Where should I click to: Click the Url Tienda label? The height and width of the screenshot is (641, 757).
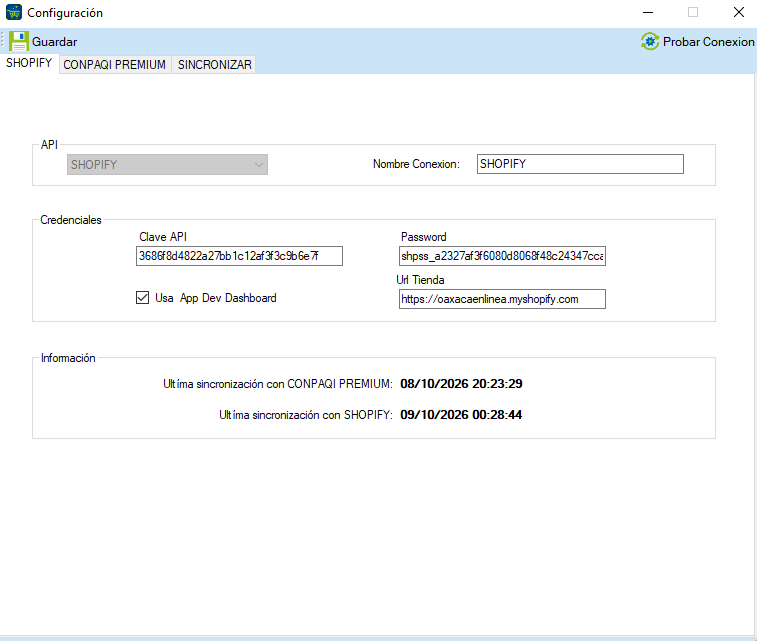(x=420, y=280)
